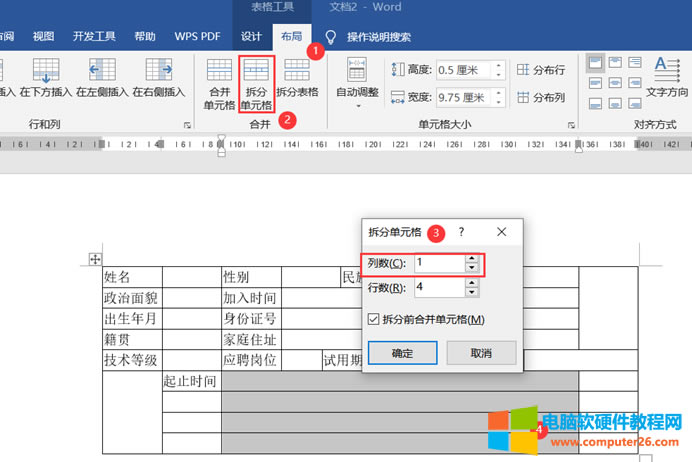Screen dimensions: 692x462
Task: Click Distribute Rows (分布行)
Action: [541, 70]
